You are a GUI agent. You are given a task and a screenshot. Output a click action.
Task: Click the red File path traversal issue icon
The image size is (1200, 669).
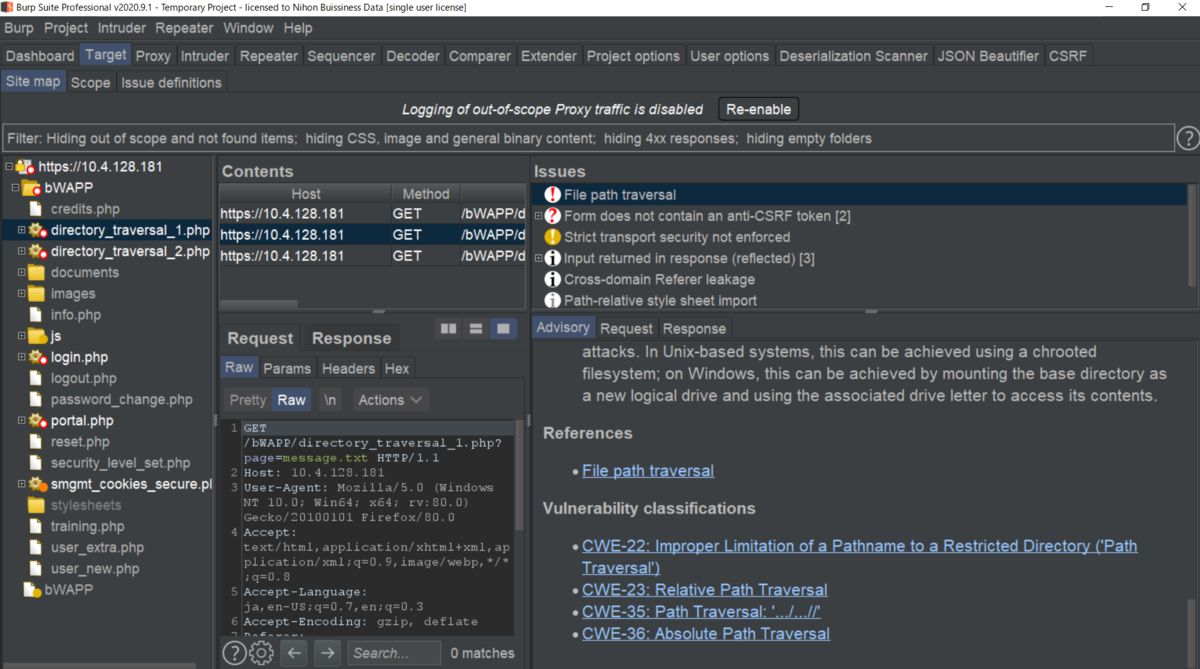[x=552, y=195]
